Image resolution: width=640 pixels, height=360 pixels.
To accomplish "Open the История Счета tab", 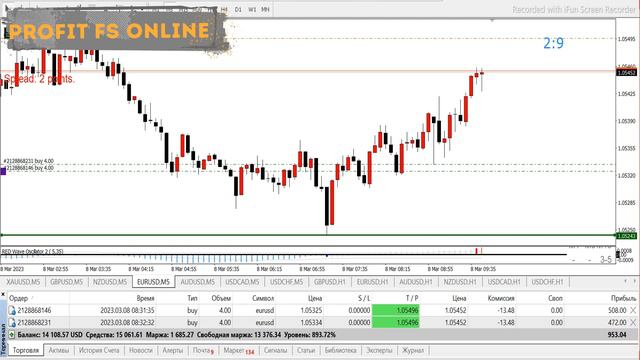I will [99, 350].
